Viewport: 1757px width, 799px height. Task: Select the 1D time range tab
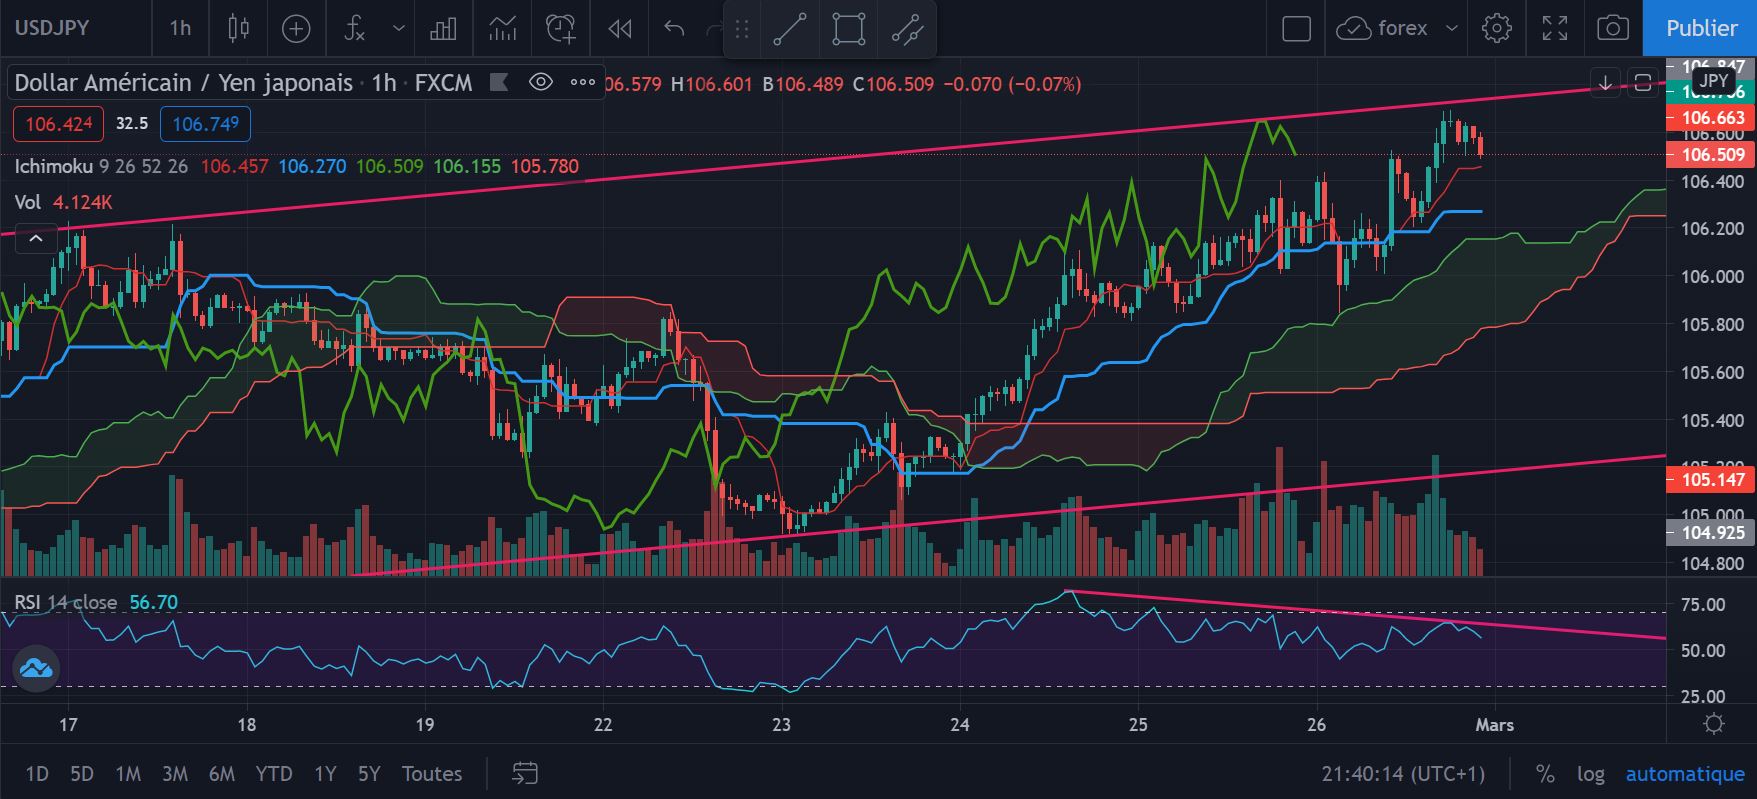[x=37, y=773]
